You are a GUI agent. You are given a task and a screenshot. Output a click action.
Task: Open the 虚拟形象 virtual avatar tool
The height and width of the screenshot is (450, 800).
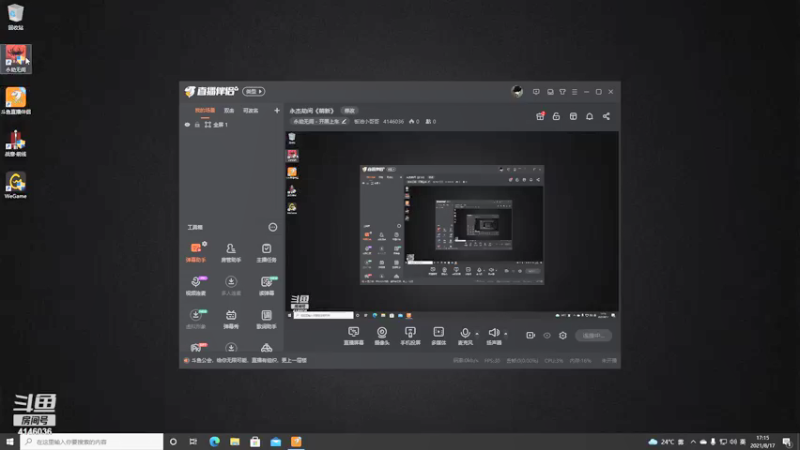click(x=195, y=319)
